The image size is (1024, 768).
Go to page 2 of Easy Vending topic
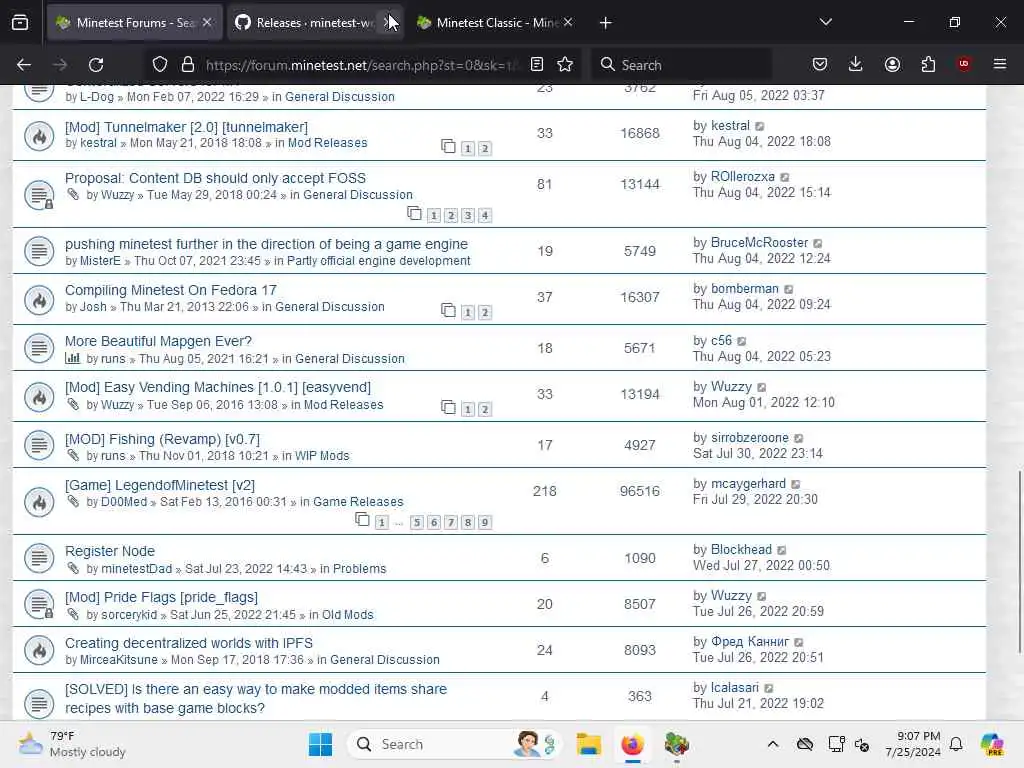click(x=485, y=409)
